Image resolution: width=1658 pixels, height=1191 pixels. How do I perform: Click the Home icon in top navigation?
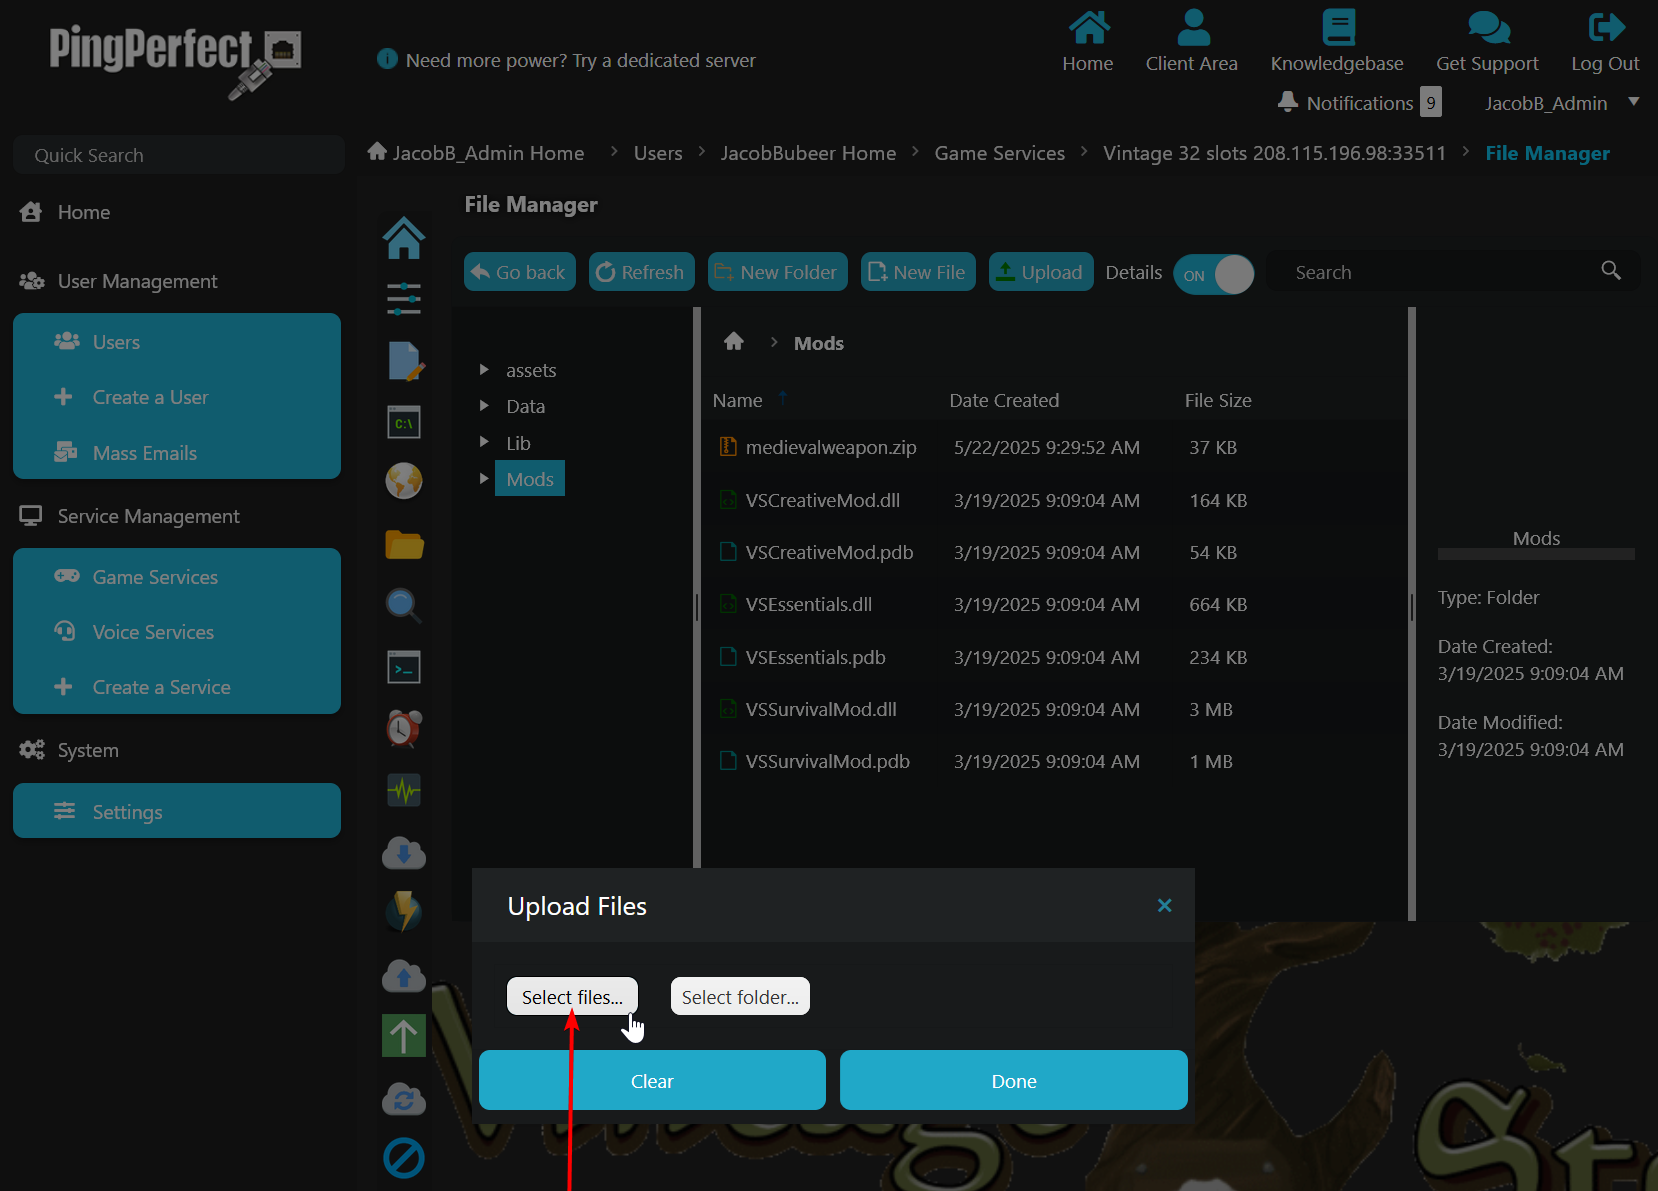tap(1088, 28)
